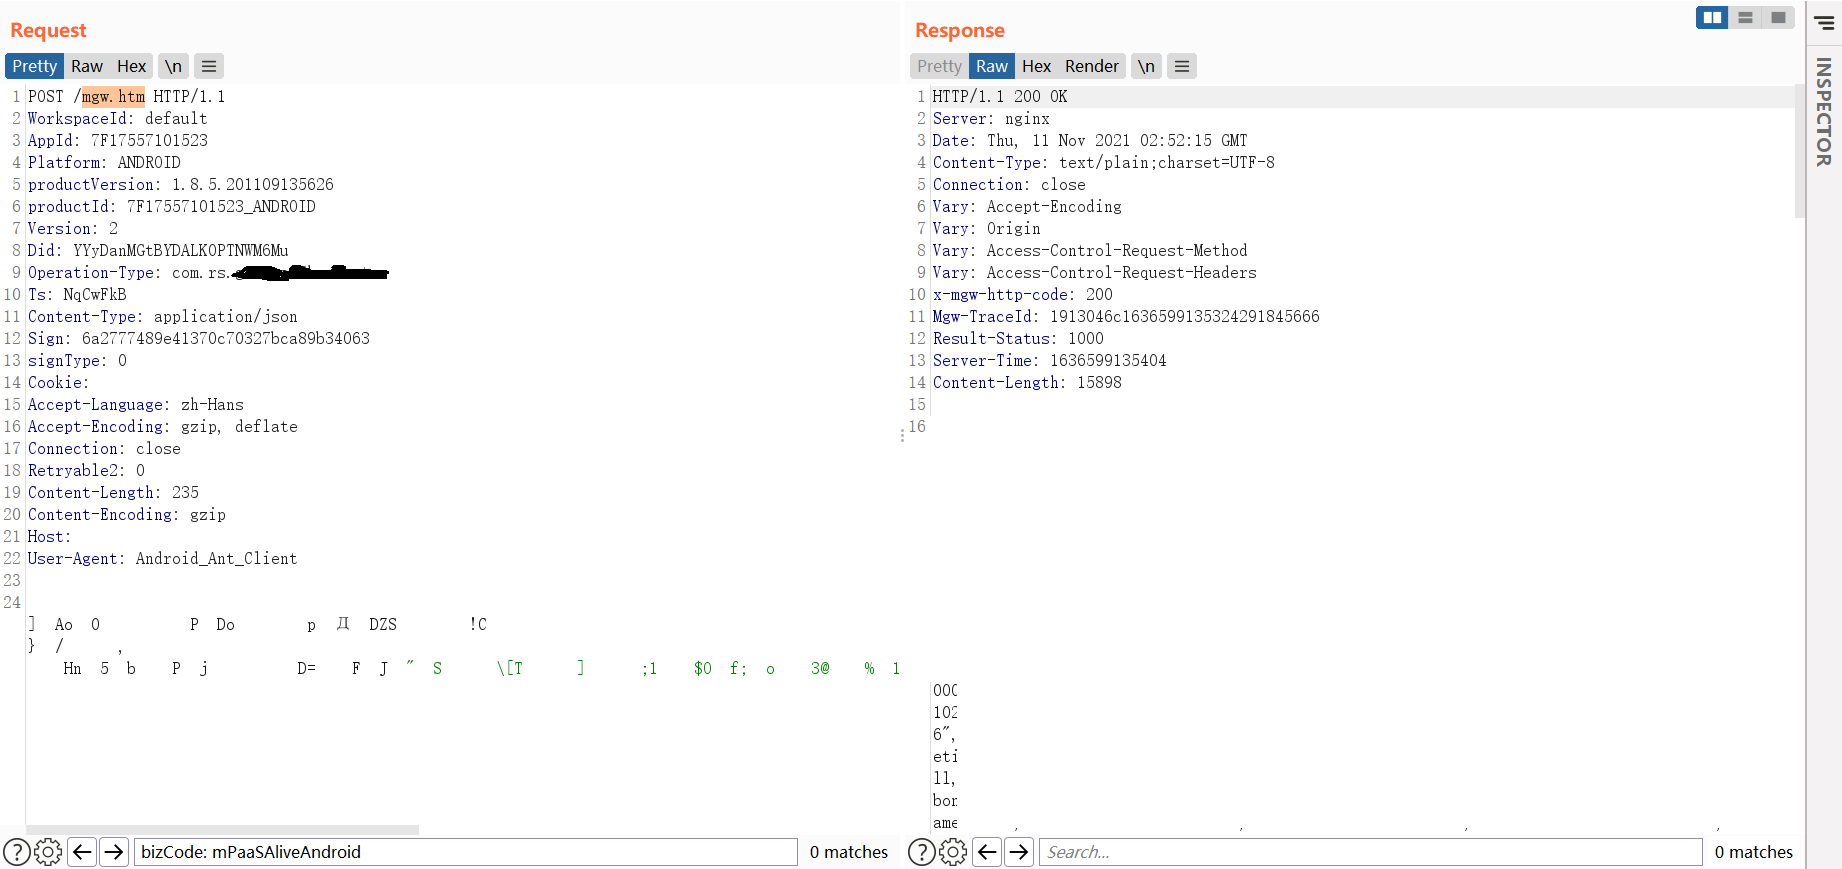Switch Response view to Raw tab
This screenshot has height=869, width=1842.
(x=992, y=66)
